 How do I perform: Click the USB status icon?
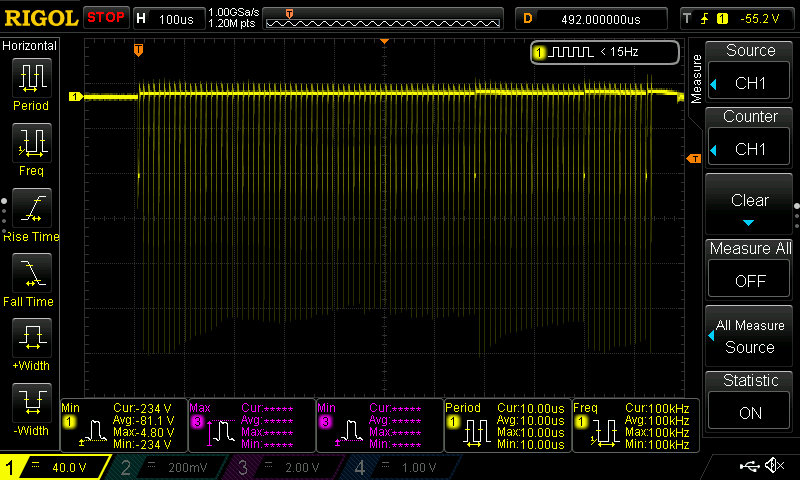click(x=750, y=466)
